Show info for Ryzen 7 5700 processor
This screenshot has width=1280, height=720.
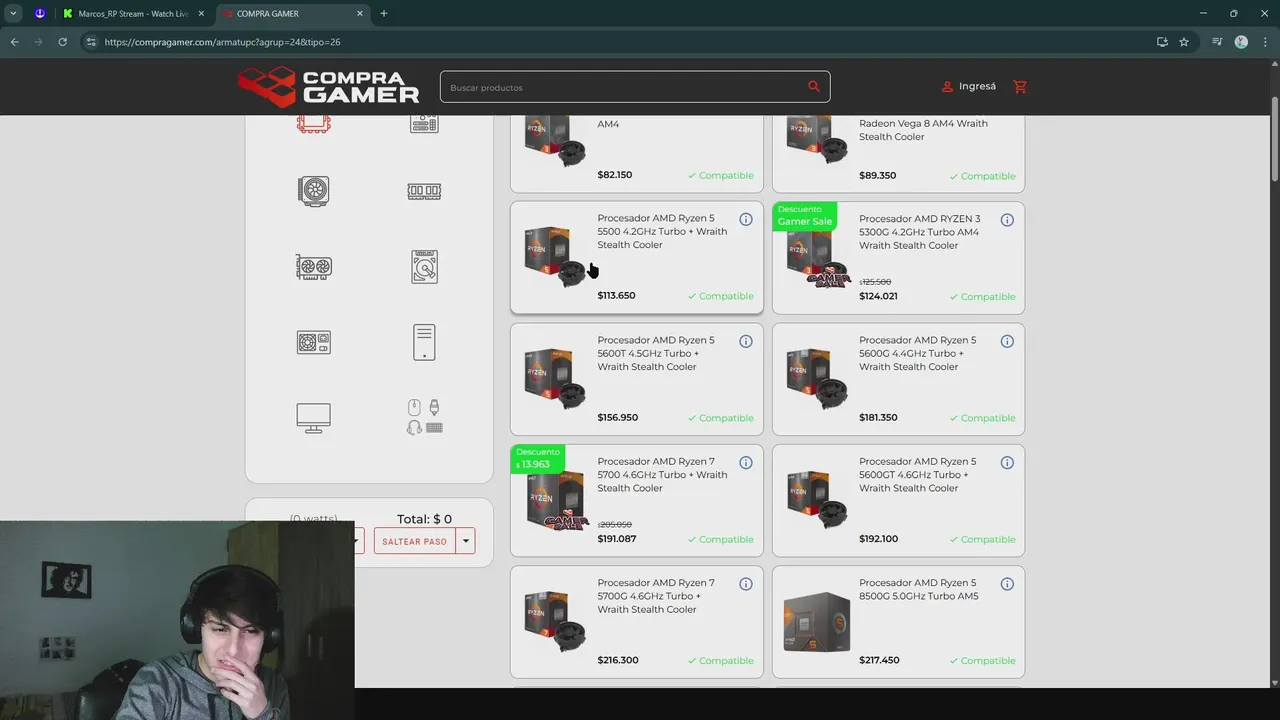[746, 463]
